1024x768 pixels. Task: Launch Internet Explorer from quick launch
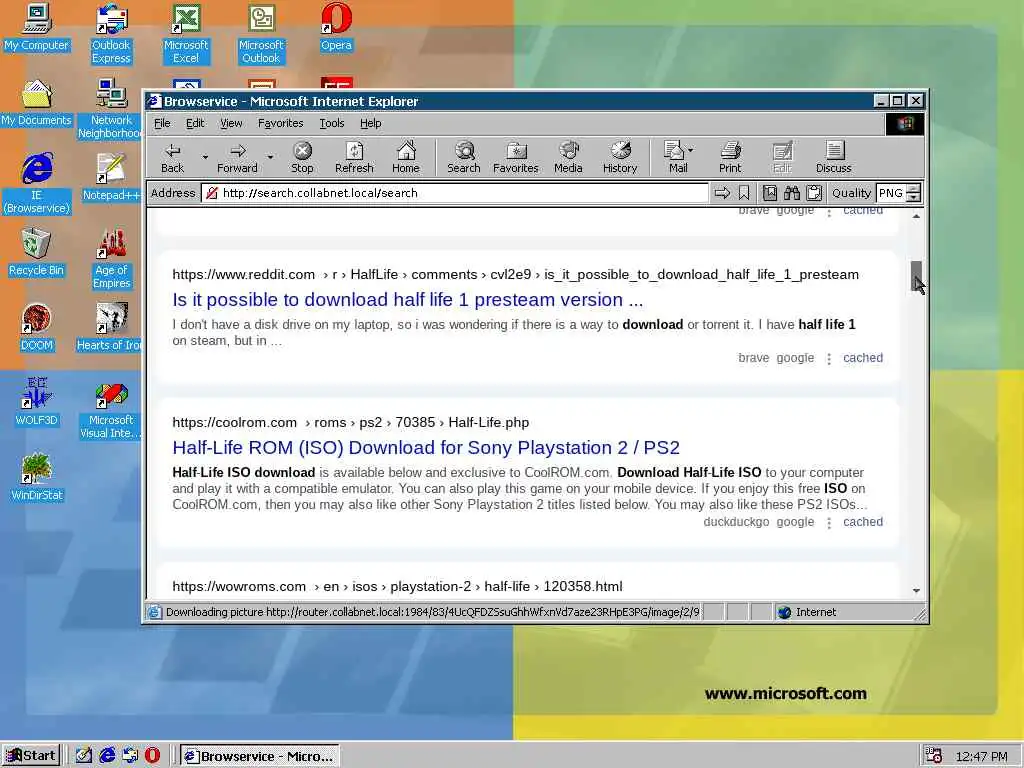click(x=107, y=756)
